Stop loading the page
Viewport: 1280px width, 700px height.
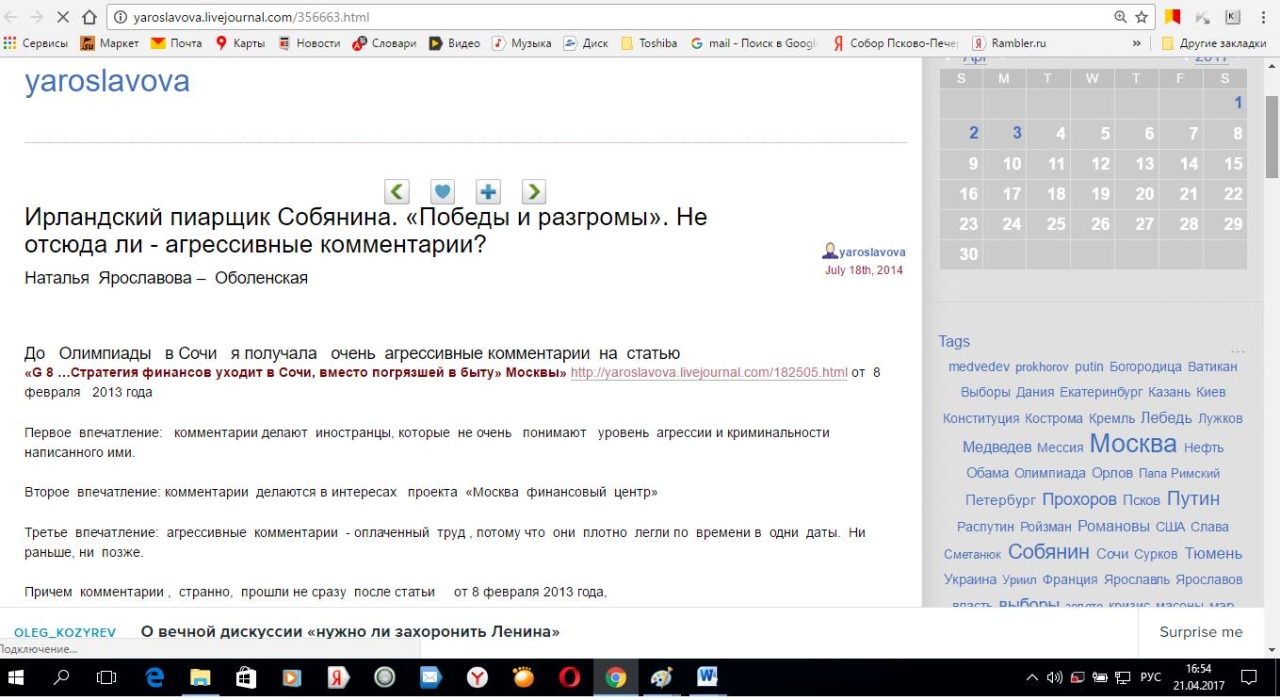click(x=64, y=17)
